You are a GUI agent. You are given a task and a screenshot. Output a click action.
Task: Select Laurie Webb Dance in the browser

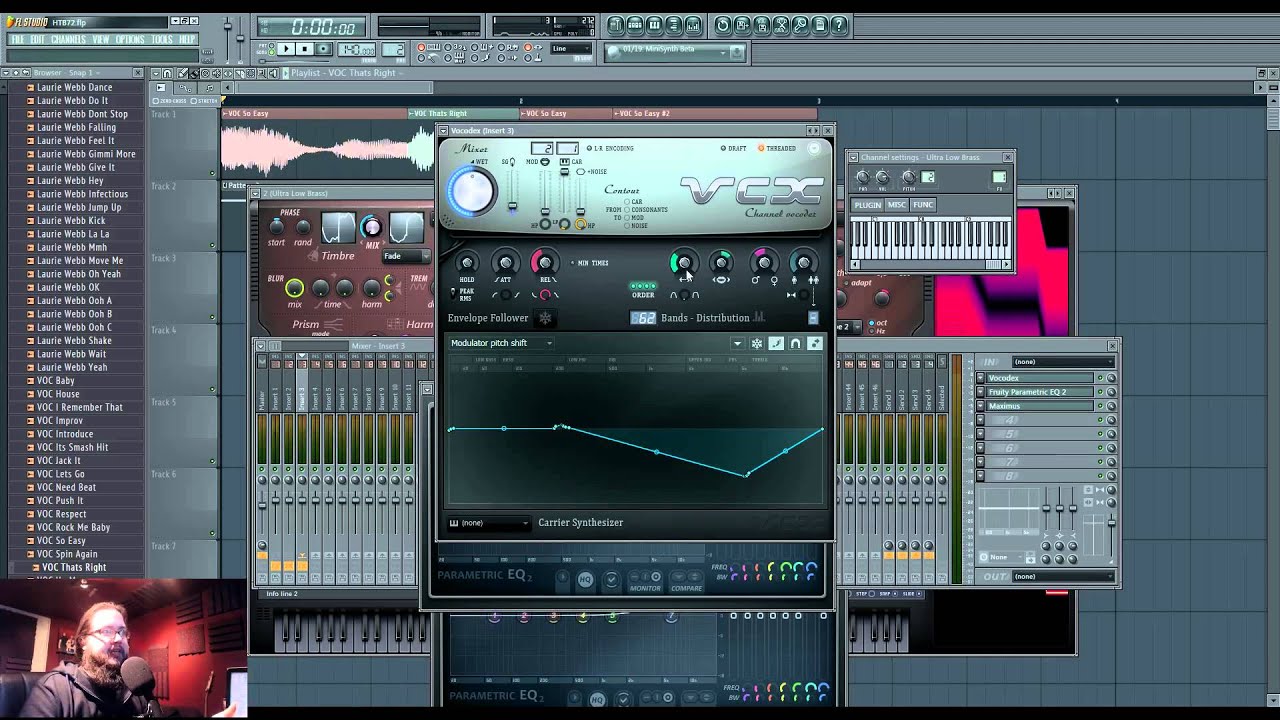coord(74,87)
